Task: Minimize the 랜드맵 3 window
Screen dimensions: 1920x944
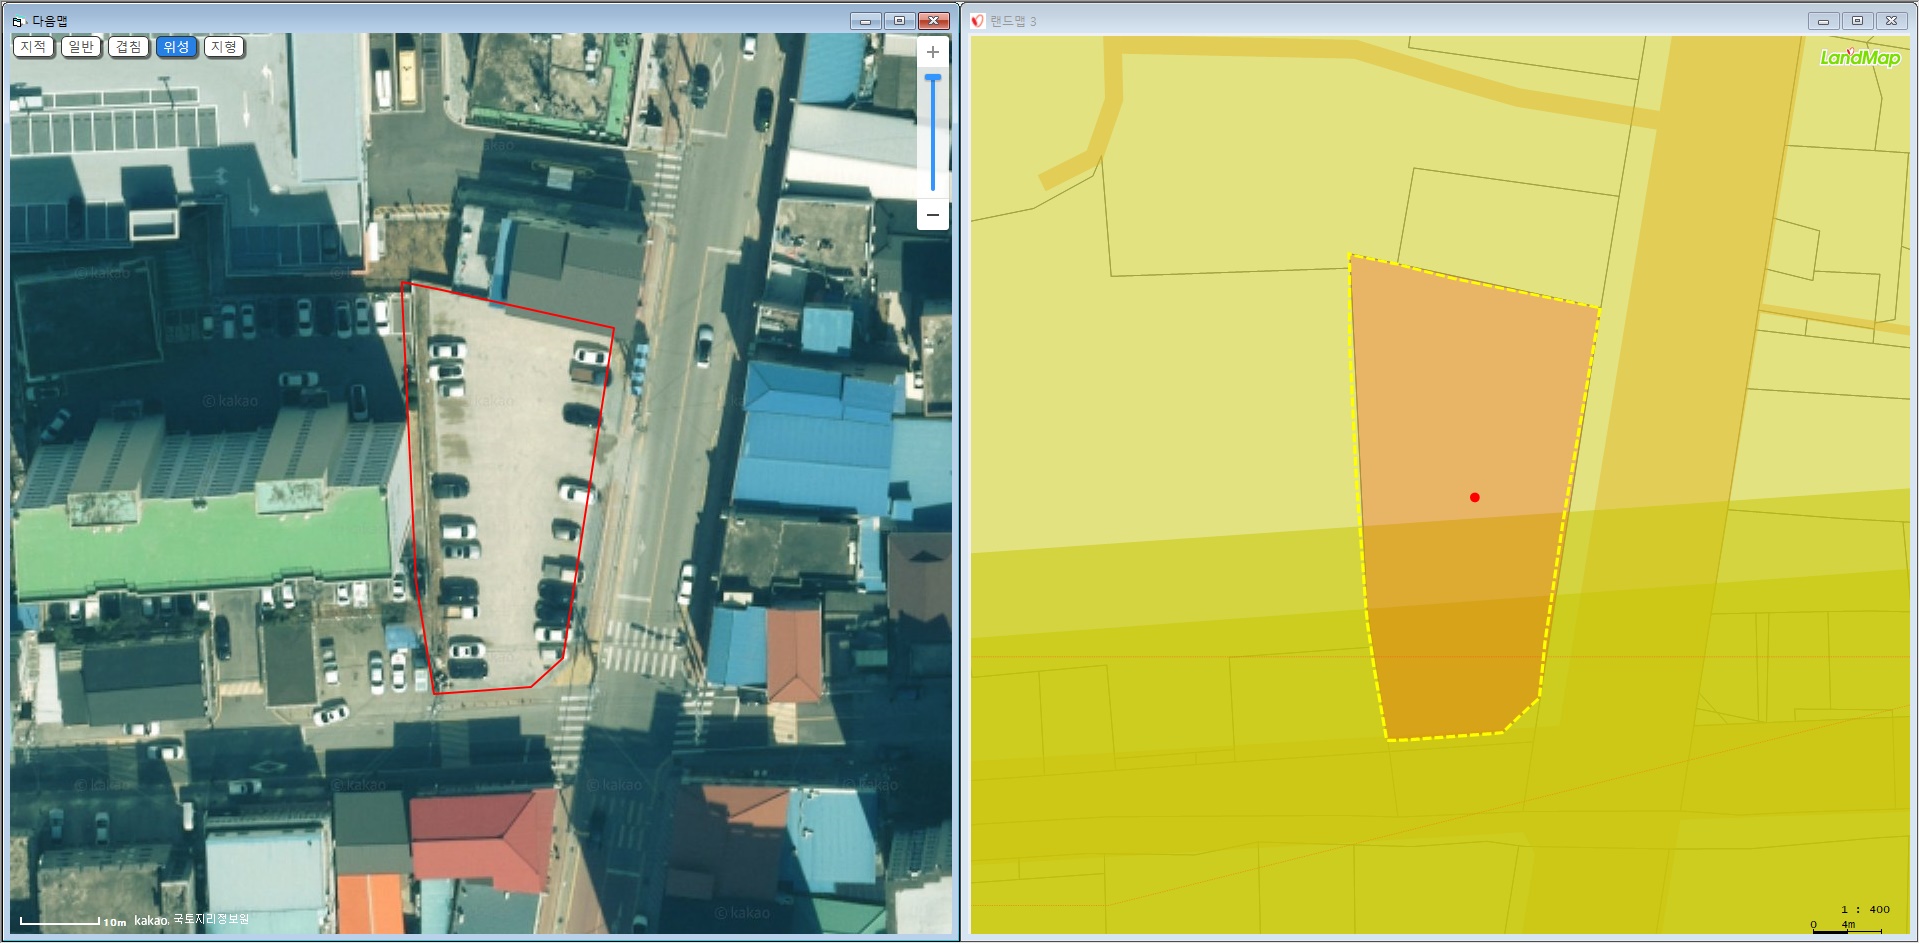Action: click(x=1823, y=21)
